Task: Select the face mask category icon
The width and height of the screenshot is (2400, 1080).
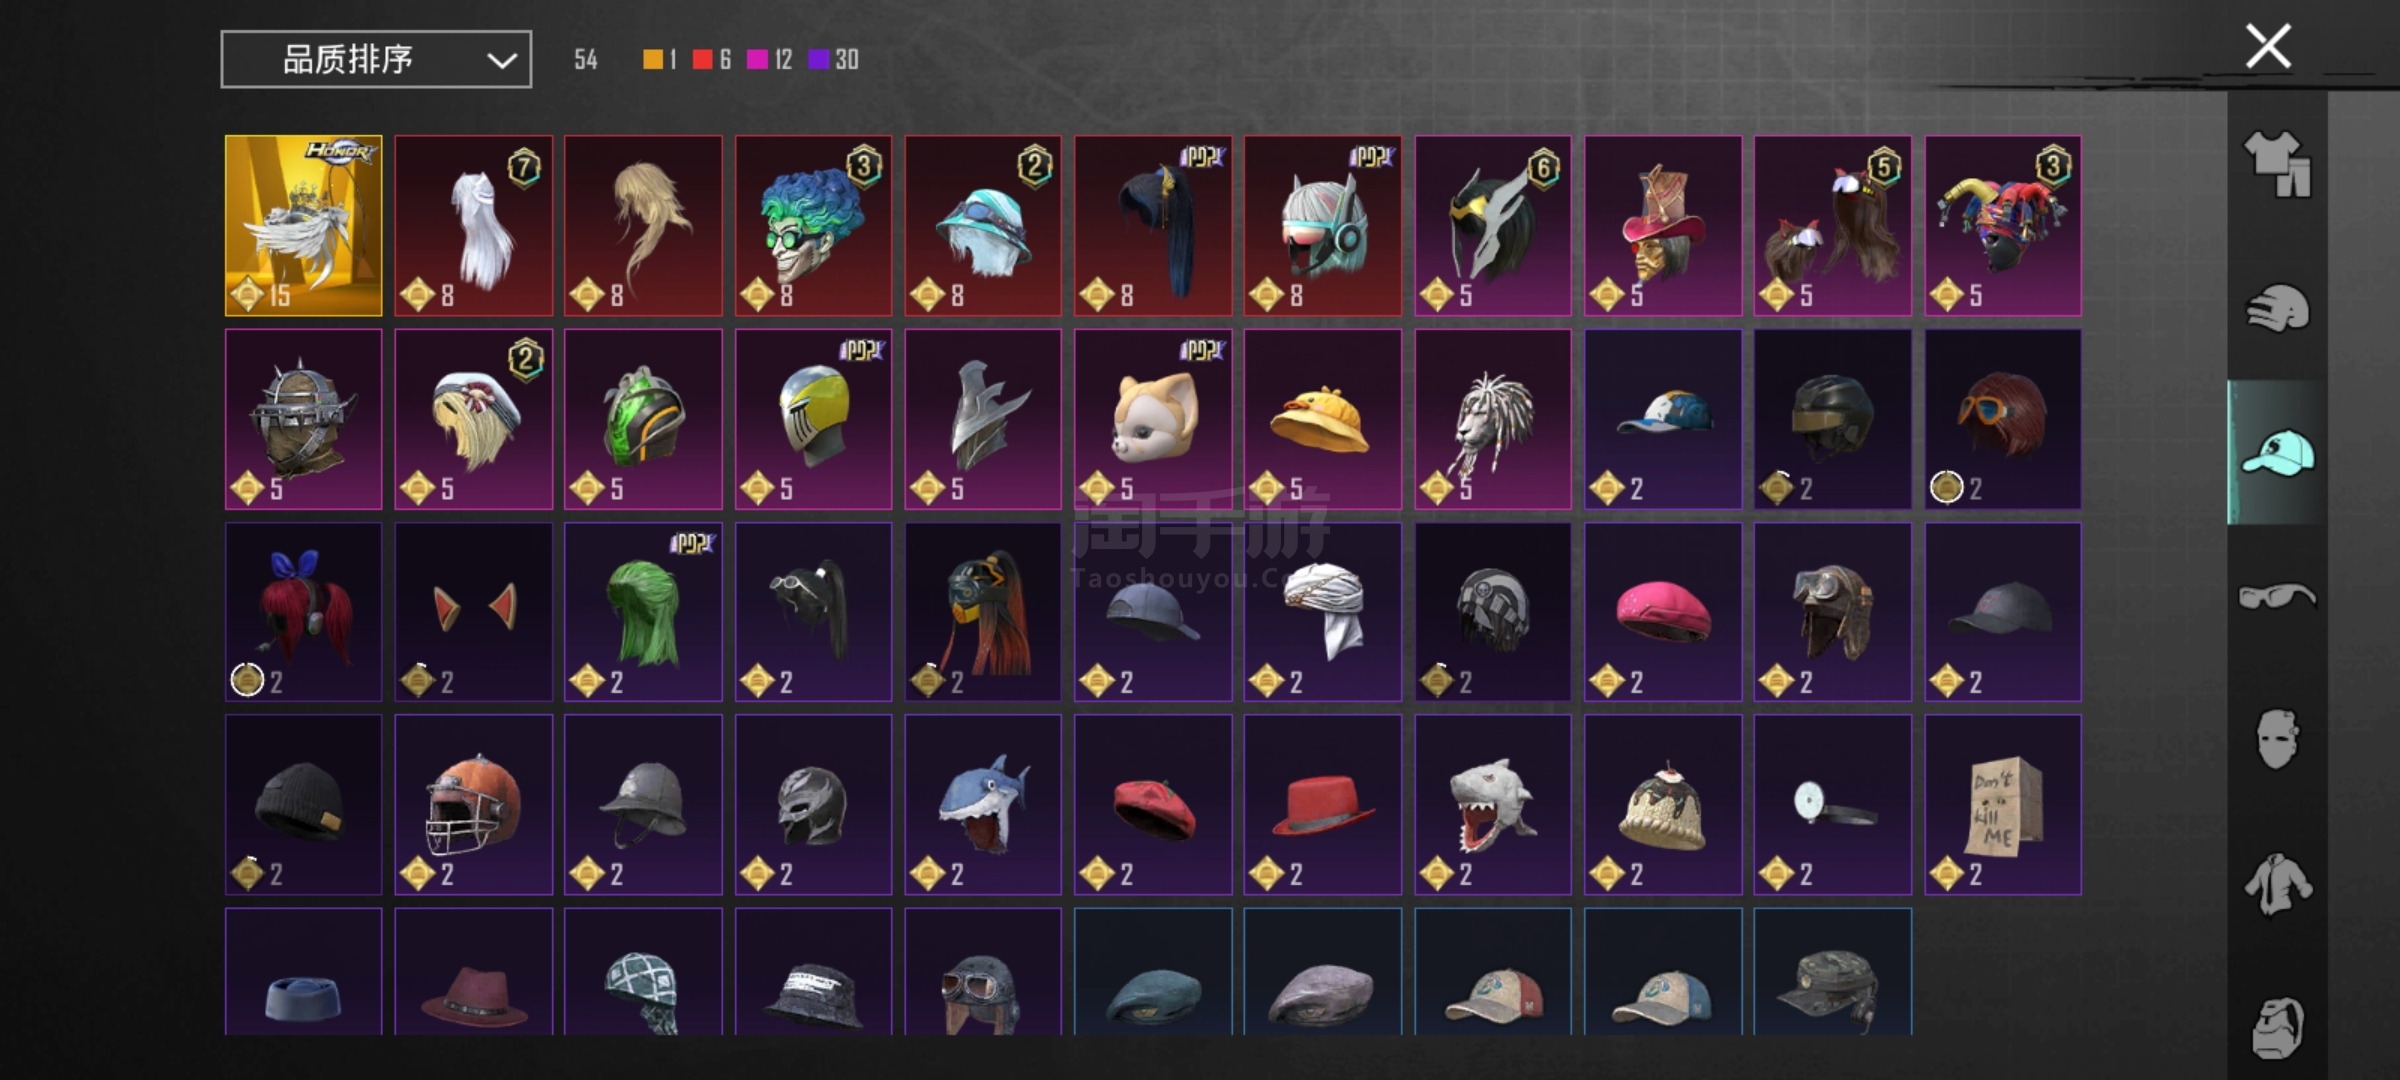Action: point(2277,740)
